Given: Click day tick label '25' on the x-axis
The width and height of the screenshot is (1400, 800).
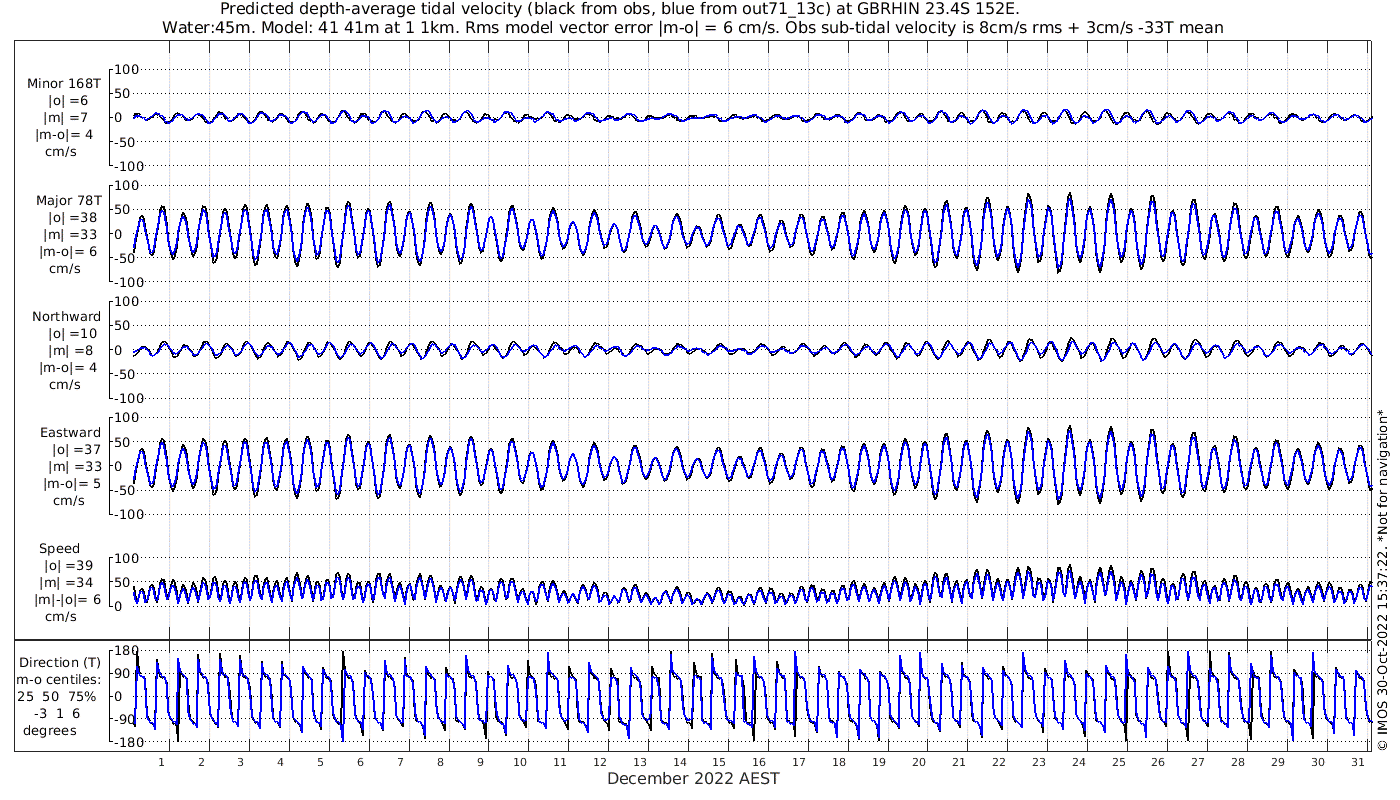Looking at the screenshot, I should pyautogui.click(x=1119, y=762).
